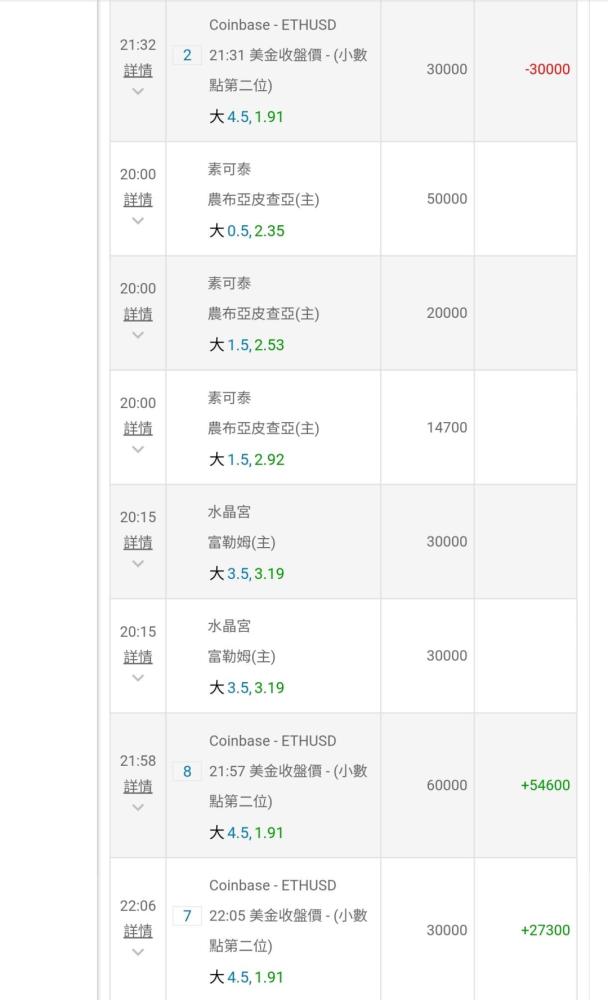
Task: Expand the chevron on the 50000 bet row
Action: coord(138,221)
